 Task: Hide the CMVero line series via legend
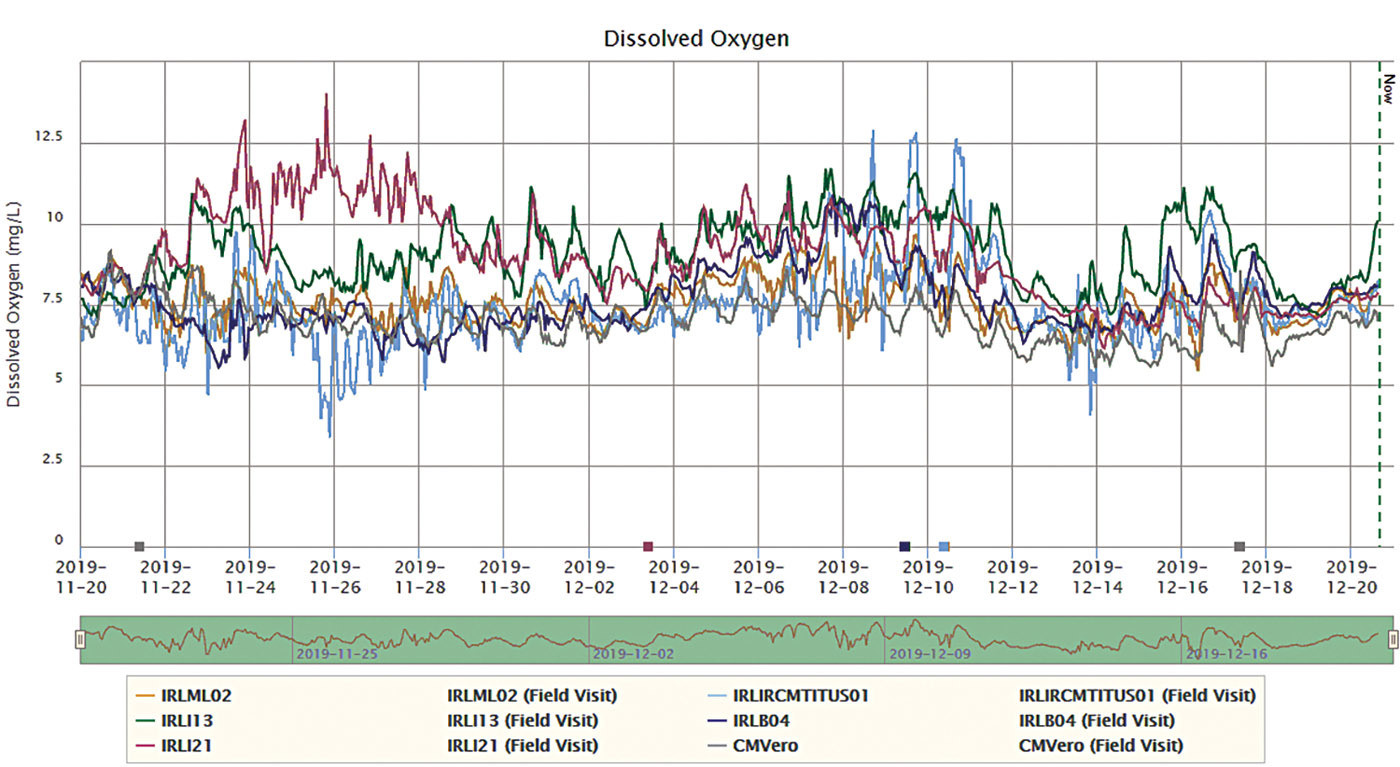767,745
